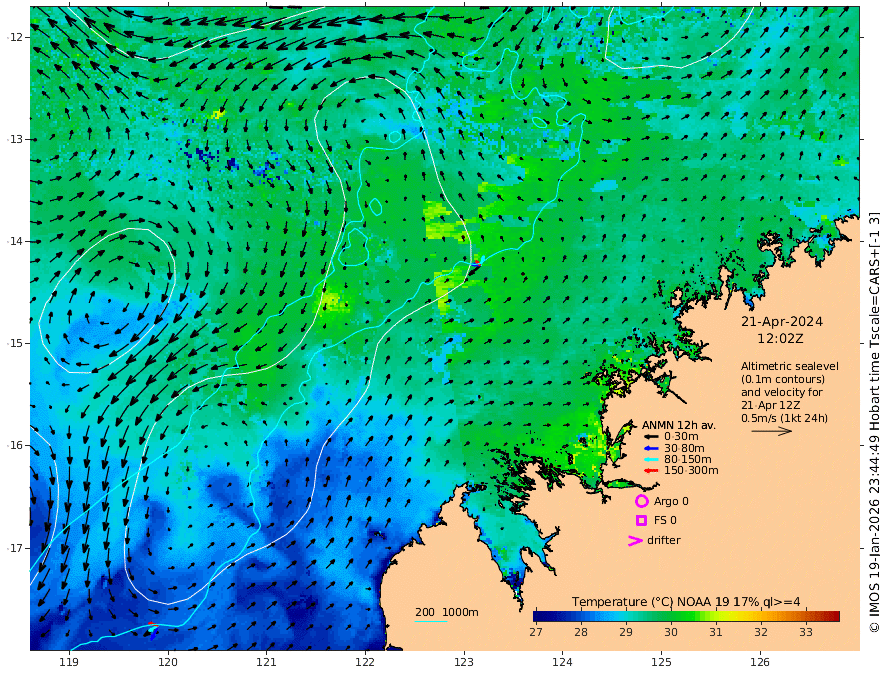Click the longitude axis label 126
880x680 pixels.
pyautogui.click(x=760, y=663)
